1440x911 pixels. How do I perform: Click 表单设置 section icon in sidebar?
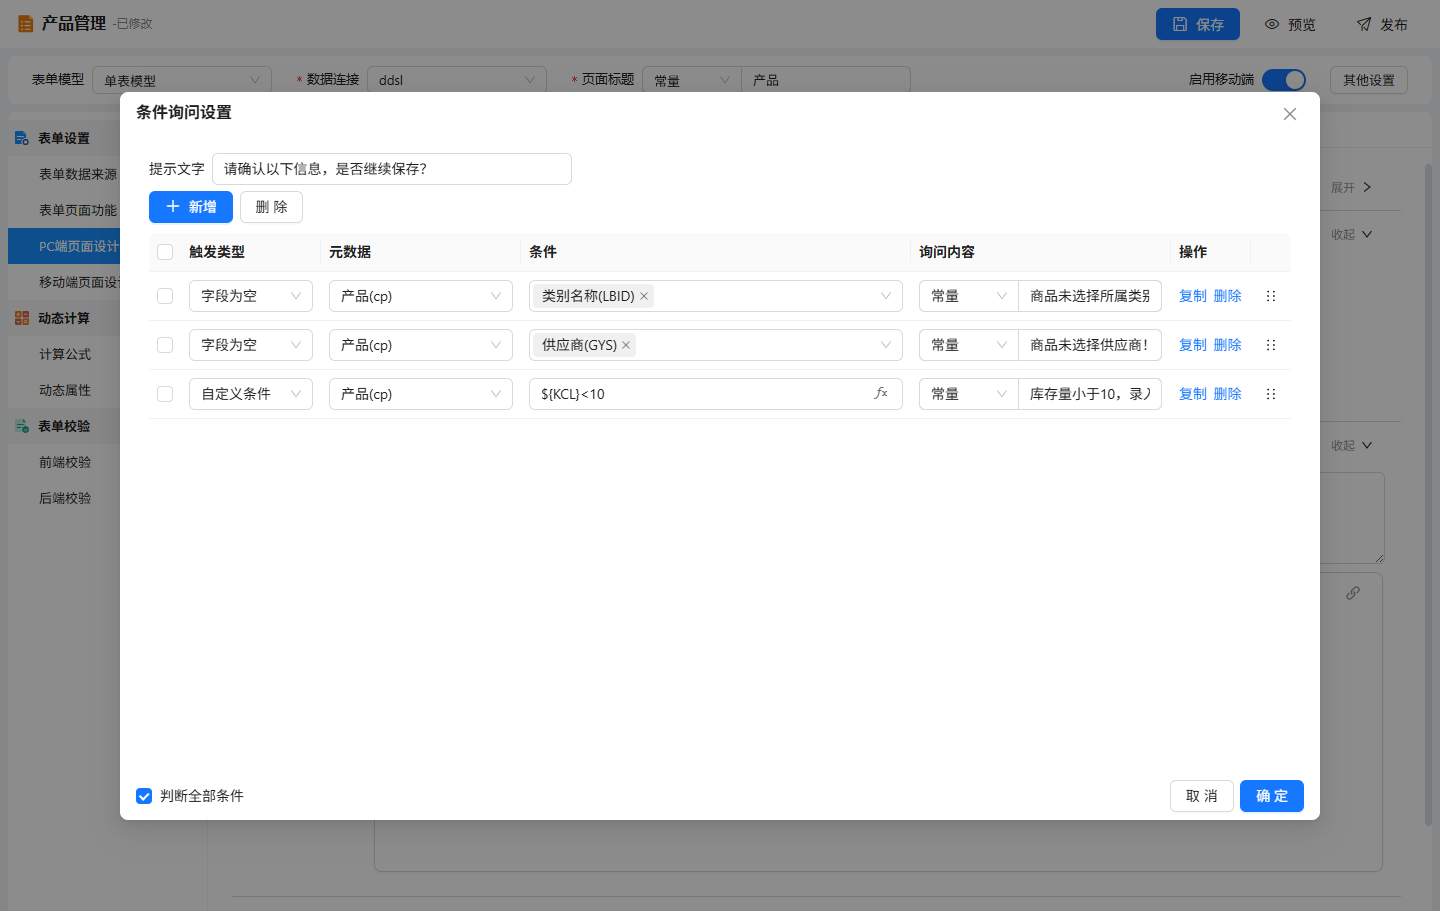(22, 138)
